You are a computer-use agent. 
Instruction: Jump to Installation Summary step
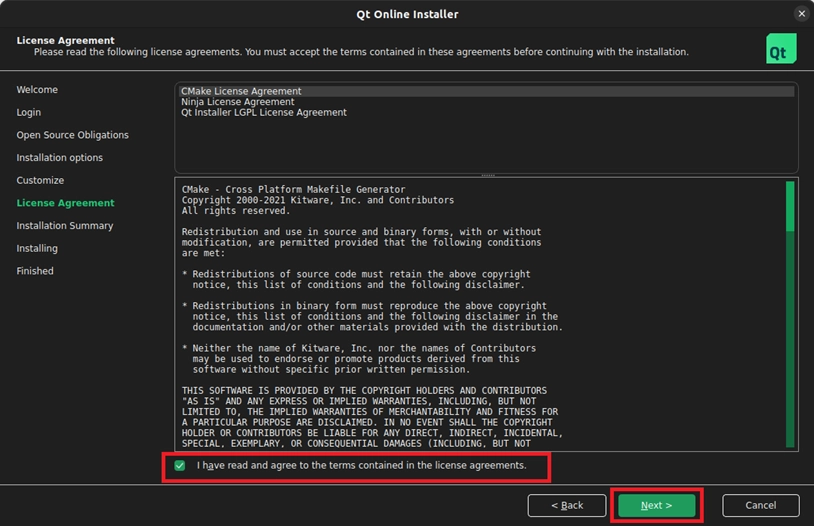tap(64, 226)
